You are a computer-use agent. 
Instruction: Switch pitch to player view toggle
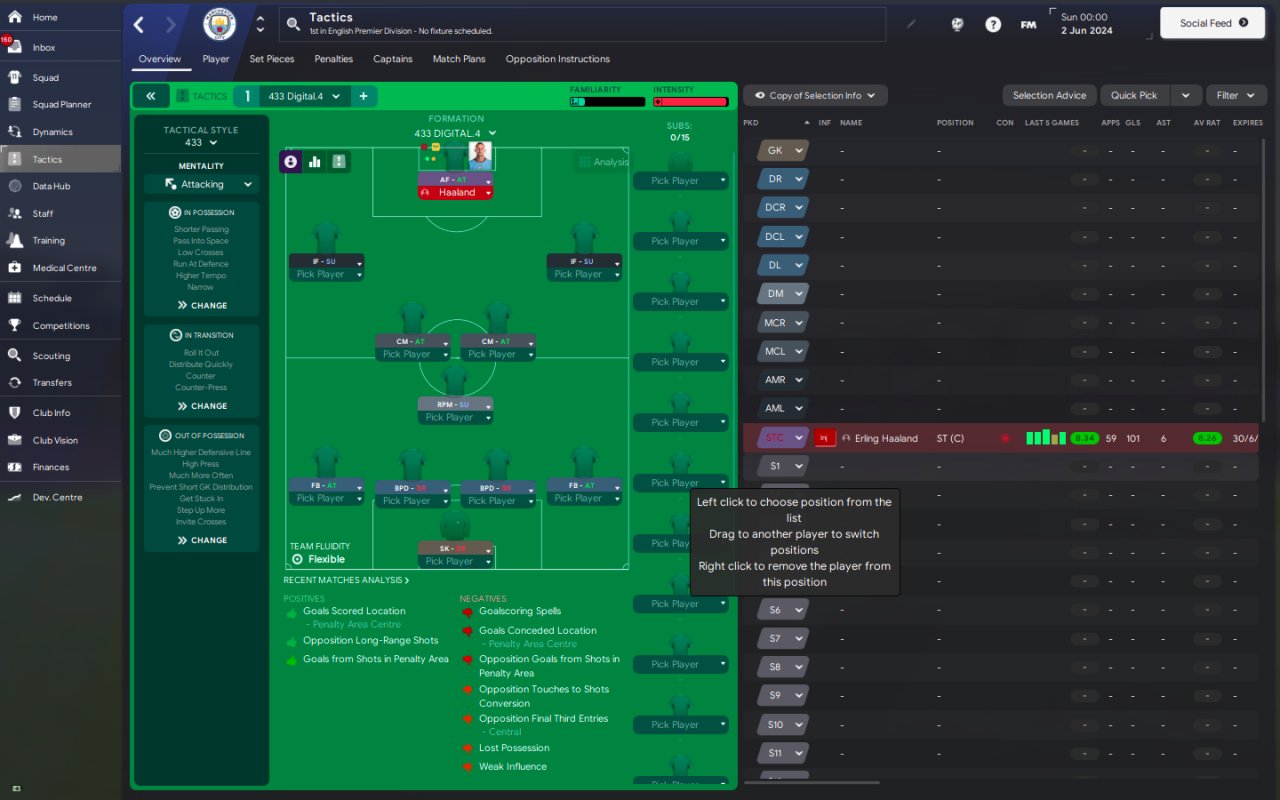tap(290, 161)
